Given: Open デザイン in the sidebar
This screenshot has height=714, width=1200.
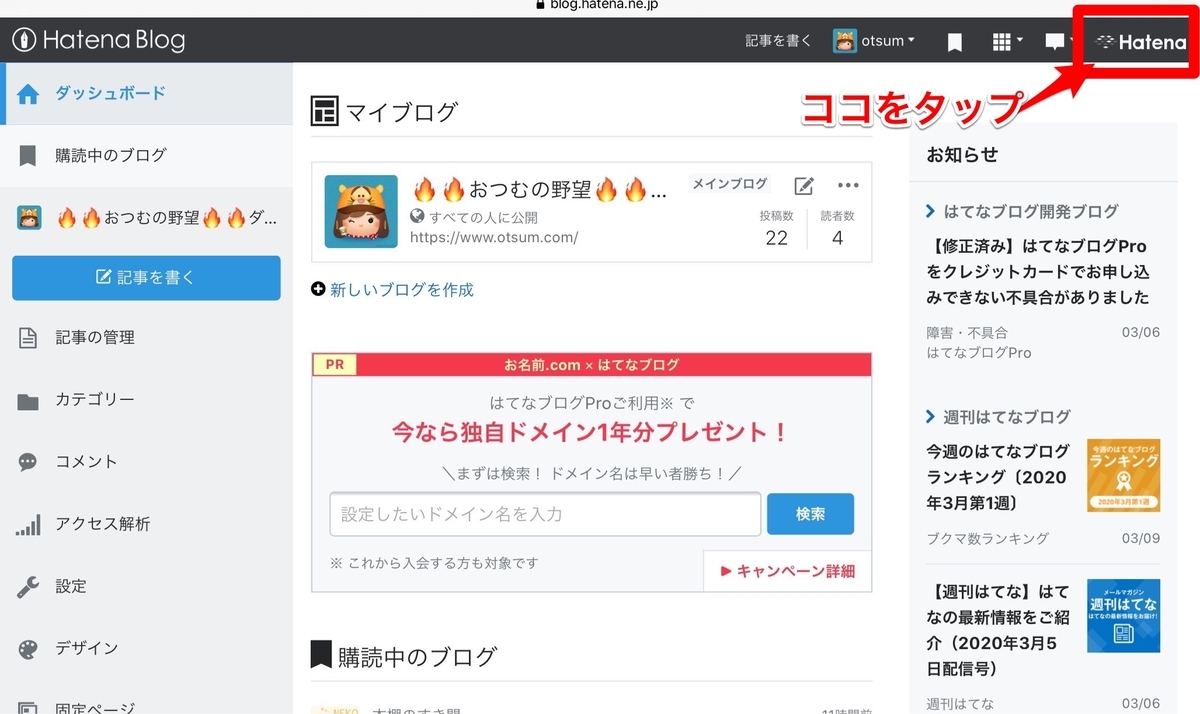Looking at the screenshot, I should pos(146,648).
